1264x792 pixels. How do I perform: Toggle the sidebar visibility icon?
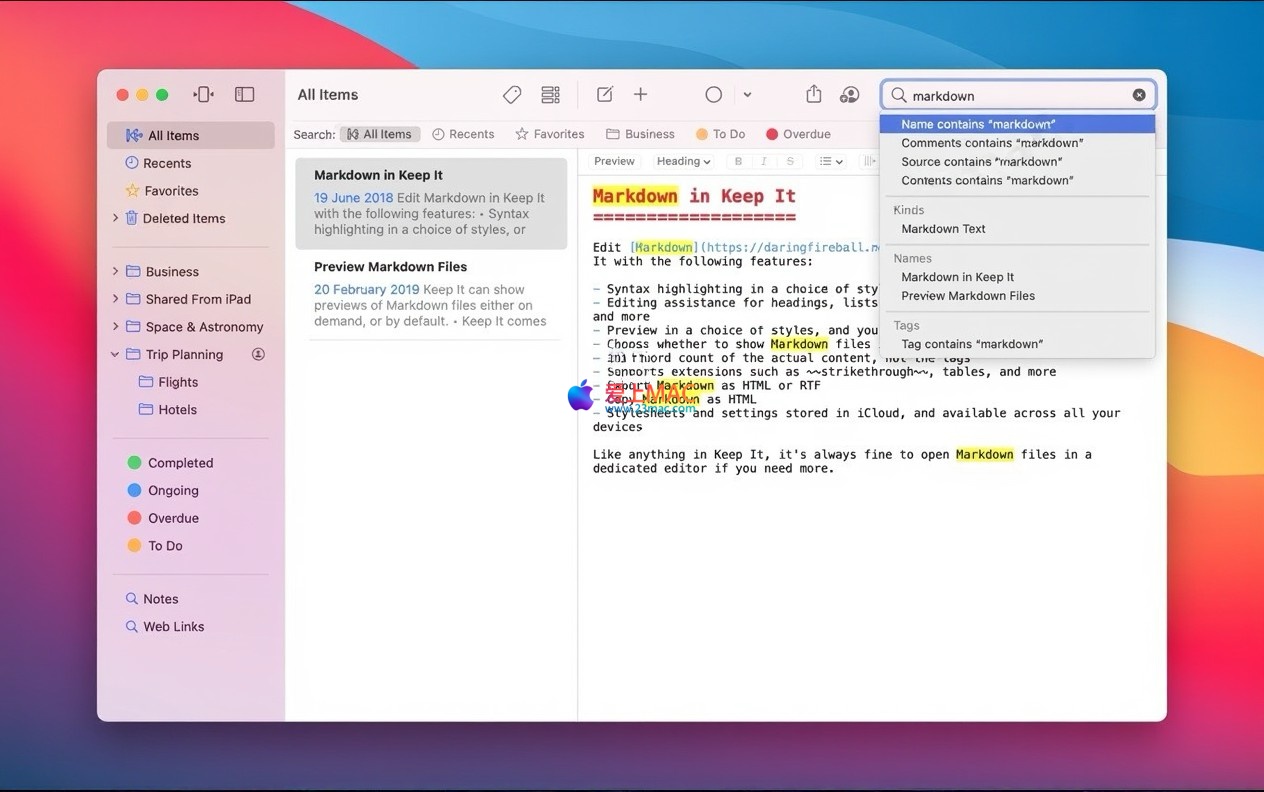[x=244, y=94]
